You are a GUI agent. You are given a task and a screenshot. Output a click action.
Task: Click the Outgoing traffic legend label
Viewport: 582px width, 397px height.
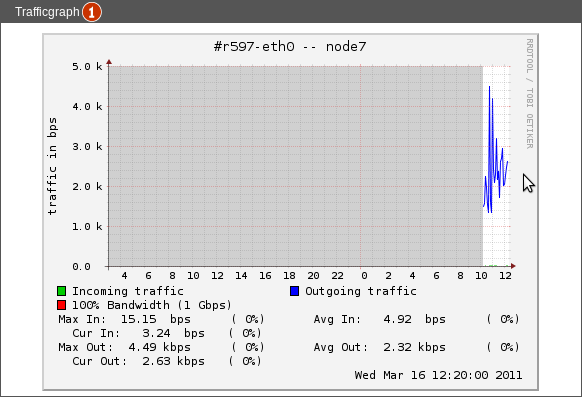tap(361, 291)
